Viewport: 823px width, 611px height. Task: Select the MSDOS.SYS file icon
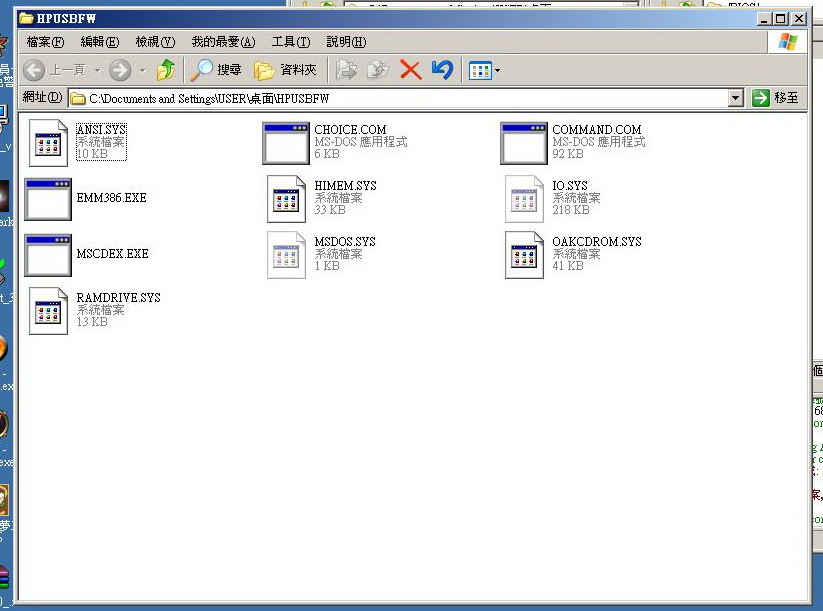coord(286,255)
